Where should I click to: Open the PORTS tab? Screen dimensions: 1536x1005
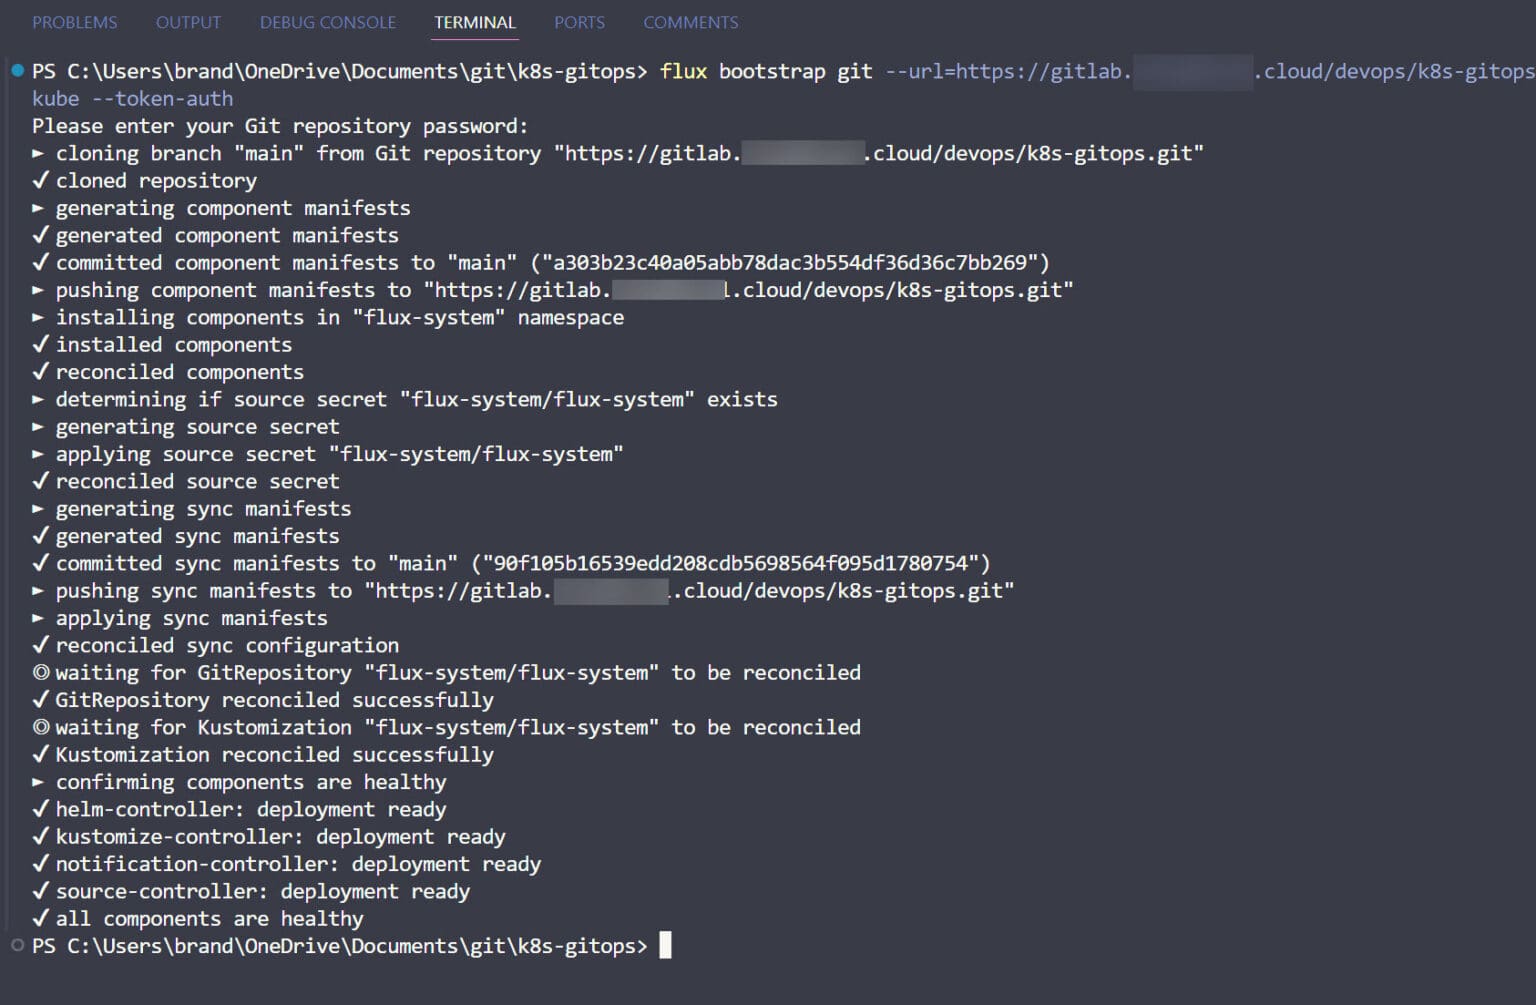tap(579, 21)
